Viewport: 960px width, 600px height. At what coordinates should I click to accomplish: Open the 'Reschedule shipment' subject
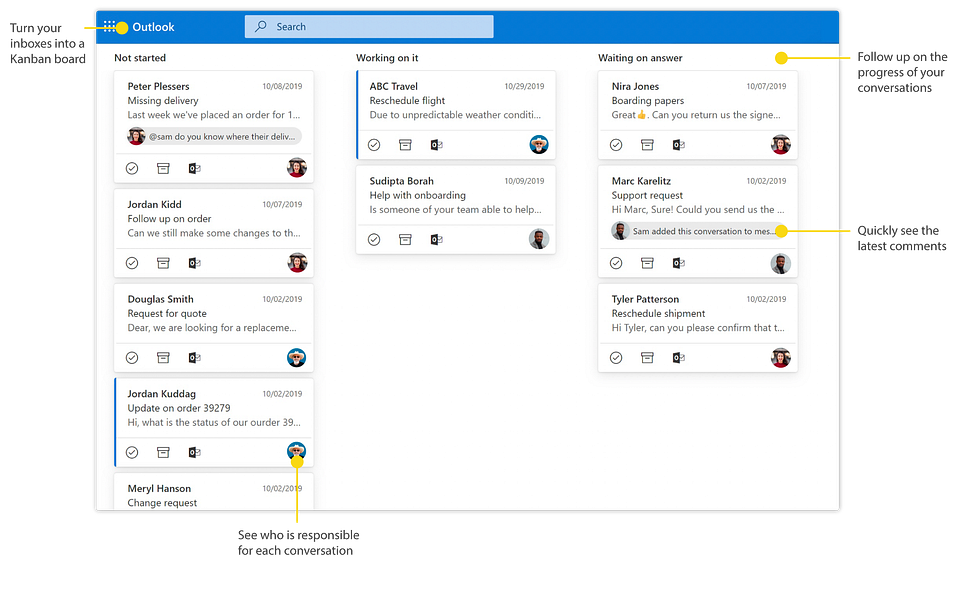click(x=658, y=313)
